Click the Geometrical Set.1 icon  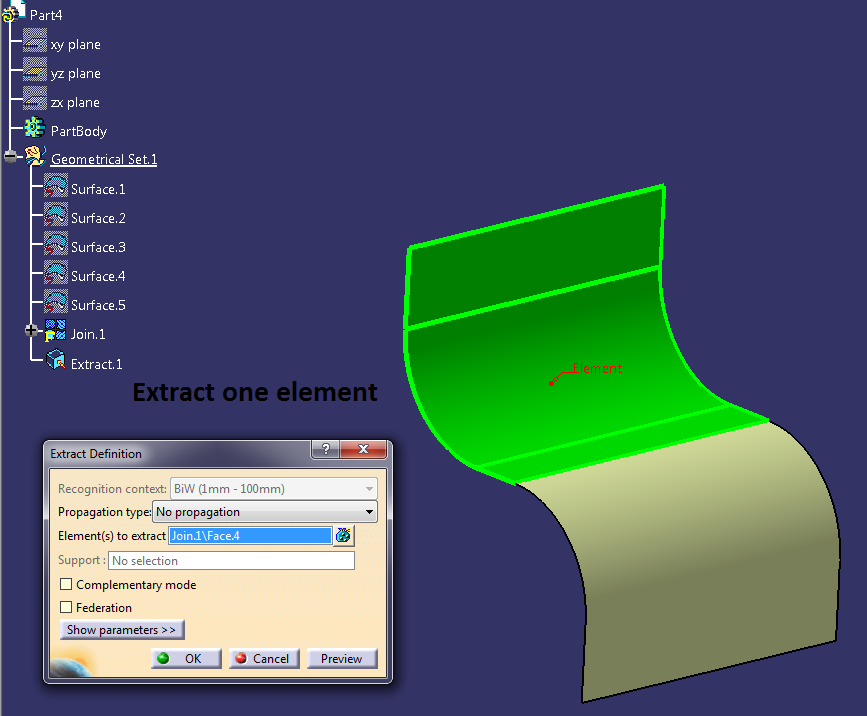(36, 155)
